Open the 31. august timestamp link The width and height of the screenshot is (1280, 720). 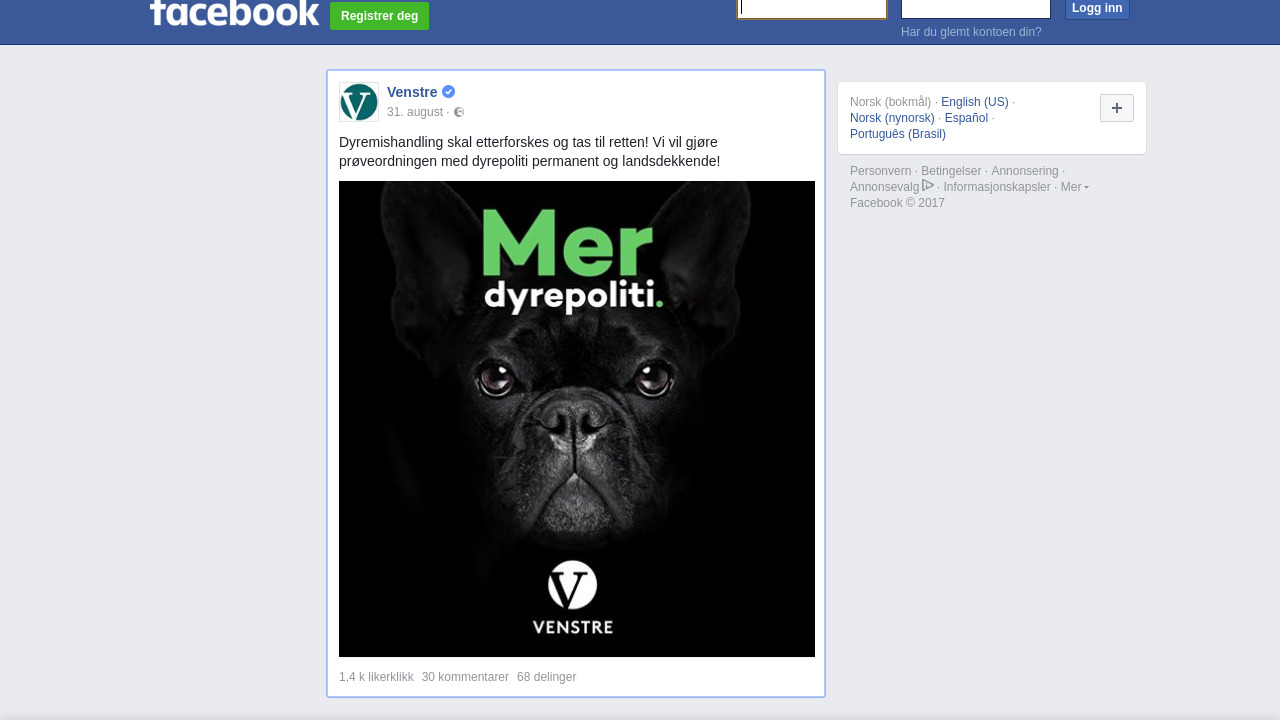pyautogui.click(x=415, y=112)
